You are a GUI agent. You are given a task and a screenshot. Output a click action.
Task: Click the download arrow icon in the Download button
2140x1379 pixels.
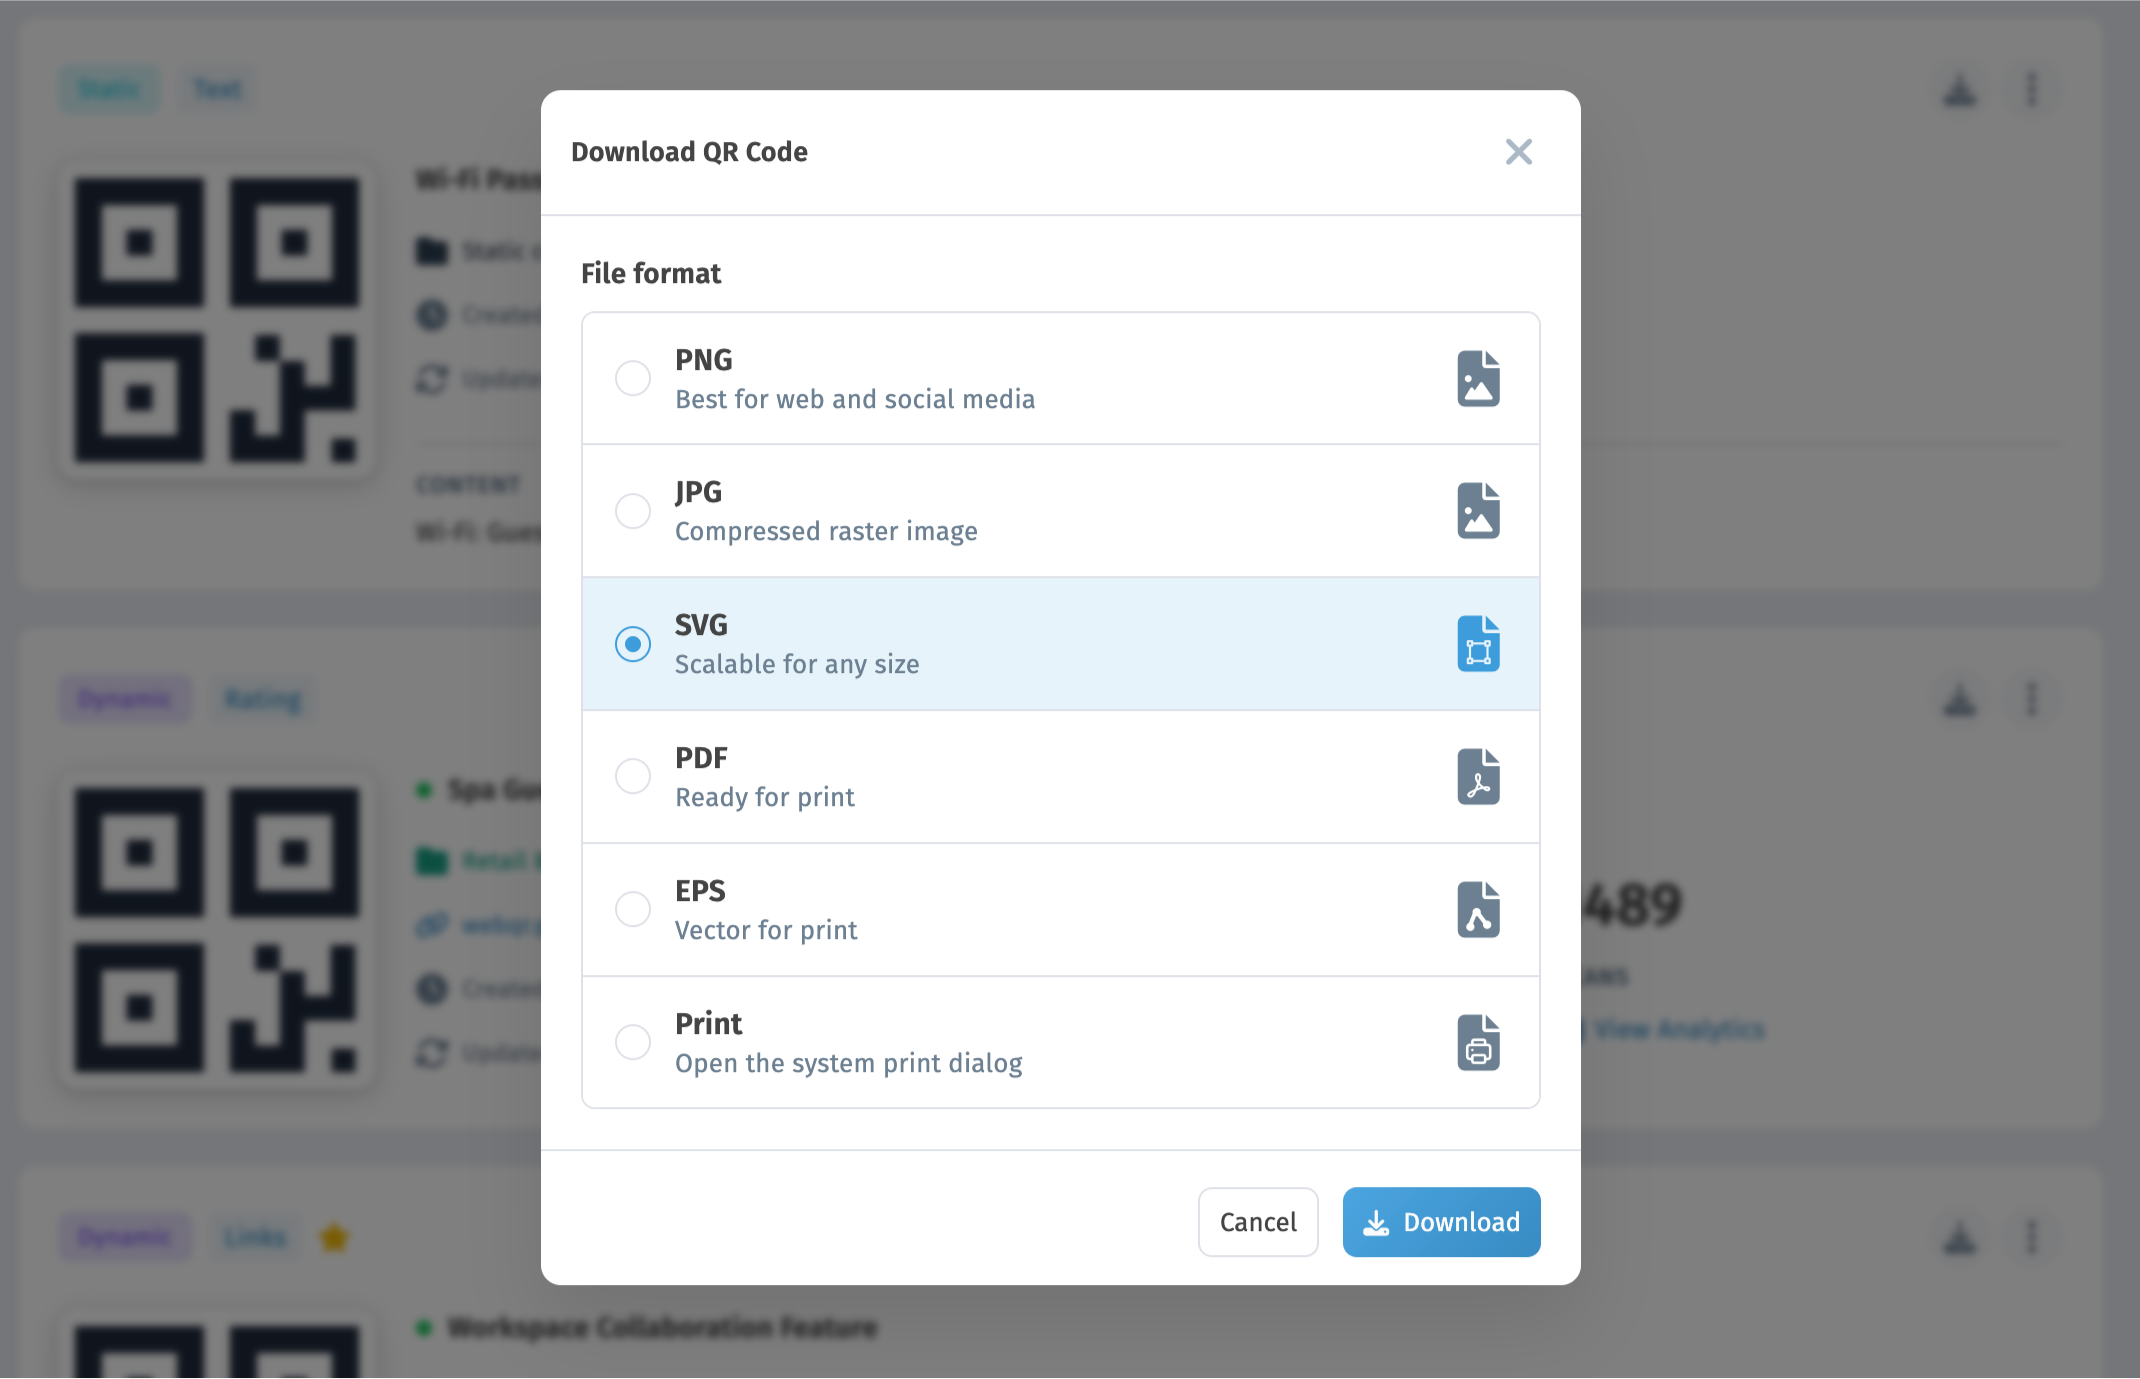tap(1376, 1223)
